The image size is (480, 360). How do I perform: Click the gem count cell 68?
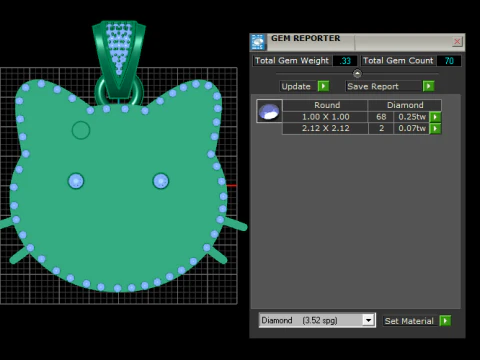[381, 117]
